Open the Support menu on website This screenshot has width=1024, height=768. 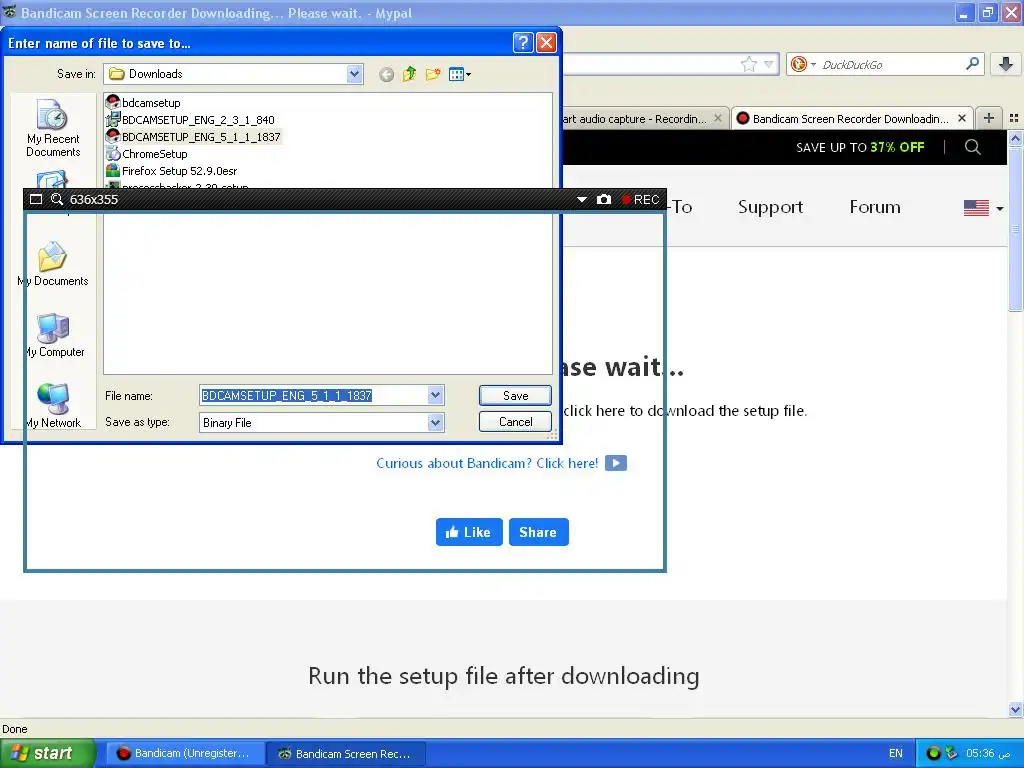click(771, 207)
